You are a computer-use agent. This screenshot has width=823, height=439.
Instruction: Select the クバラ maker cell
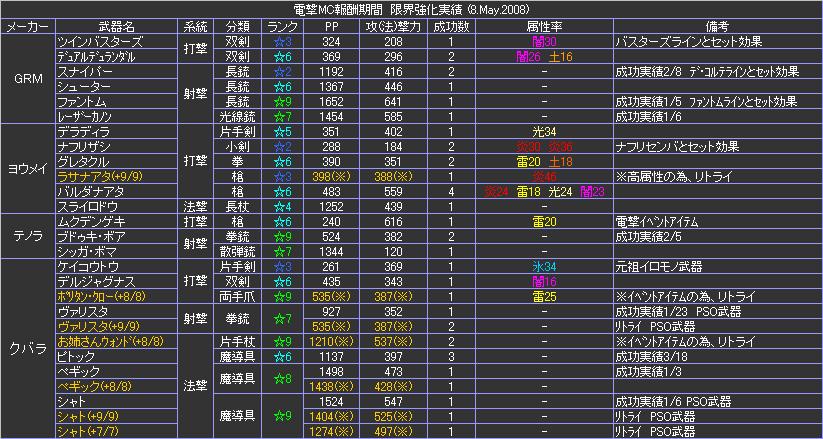[x=29, y=349]
